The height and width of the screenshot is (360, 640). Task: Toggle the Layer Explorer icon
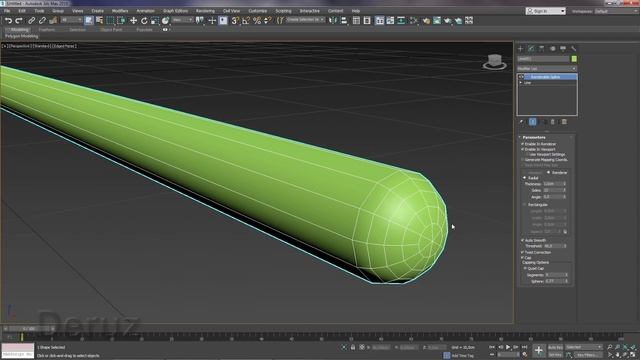coord(367,20)
